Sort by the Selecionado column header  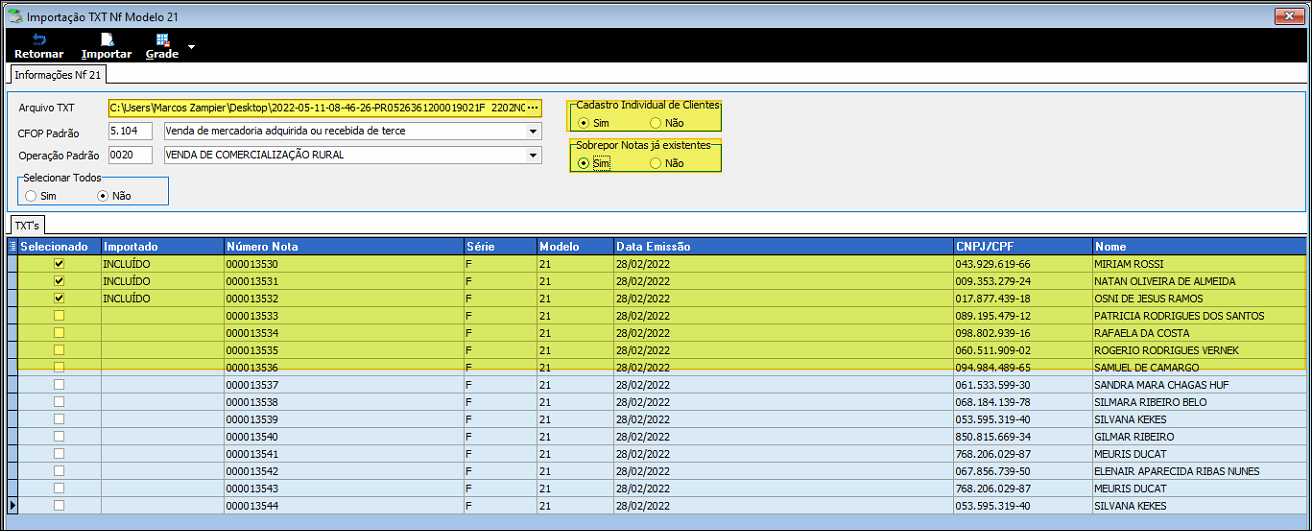point(59,246)
